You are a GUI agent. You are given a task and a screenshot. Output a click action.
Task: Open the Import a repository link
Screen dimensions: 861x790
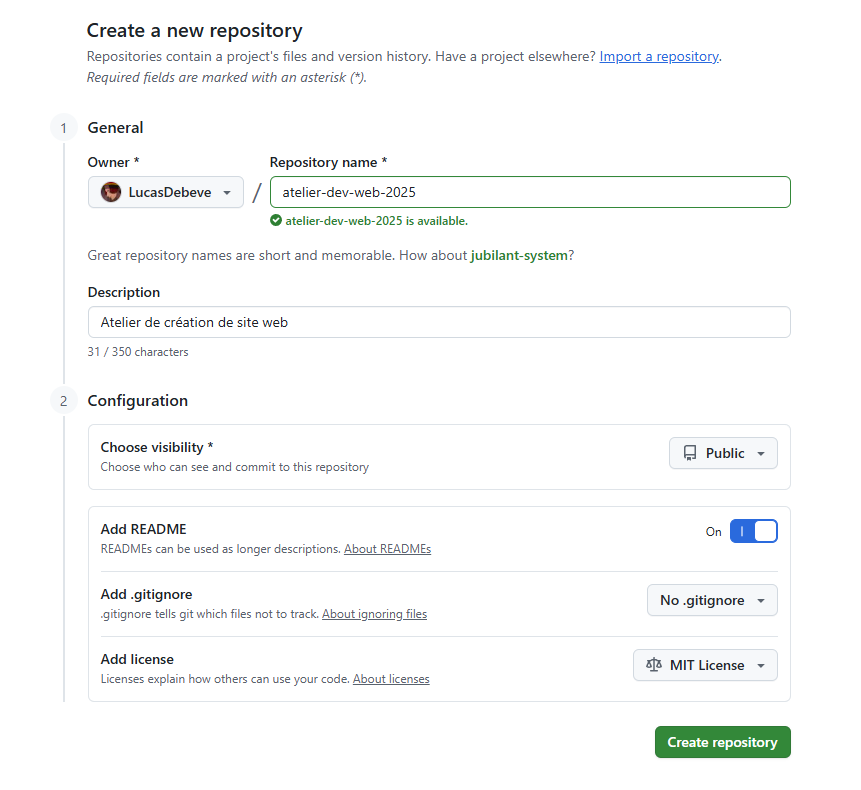point(659,56)
